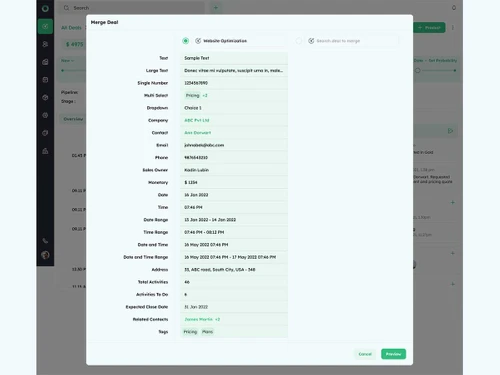Open the All Deals breadcrumb link
Image resolution: width=500 pixels, height=375 pixels.
[x=71, y=28]
